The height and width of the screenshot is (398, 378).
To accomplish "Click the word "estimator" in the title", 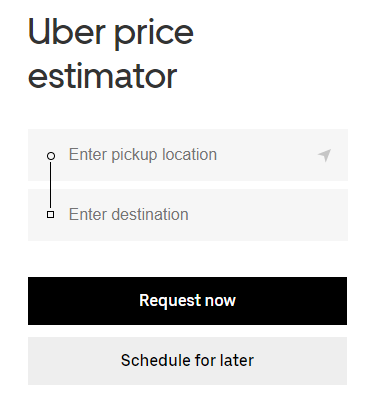I will point(102,76).
